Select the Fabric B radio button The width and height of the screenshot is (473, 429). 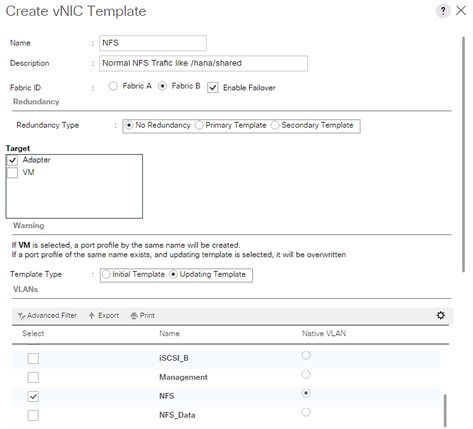pos(162,86)
